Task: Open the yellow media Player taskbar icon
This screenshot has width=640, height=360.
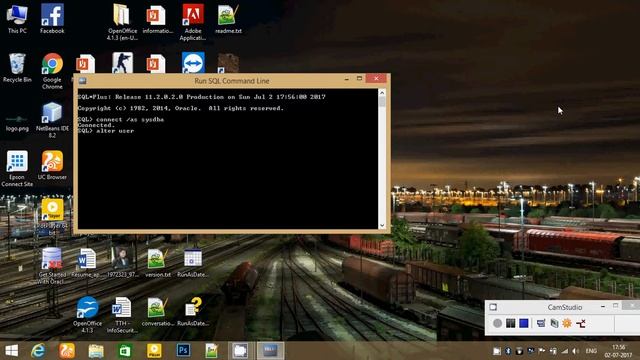Action: (154, 351)
